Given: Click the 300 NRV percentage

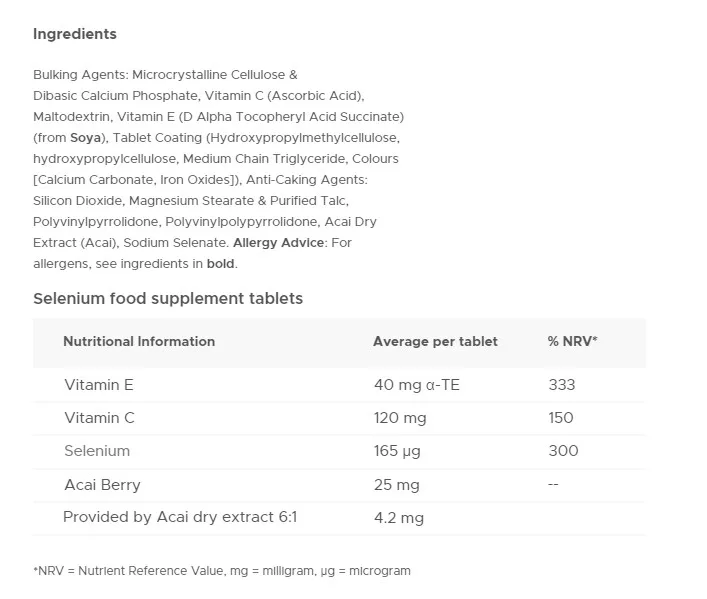Looking at the screenshot, I should 563,451.
